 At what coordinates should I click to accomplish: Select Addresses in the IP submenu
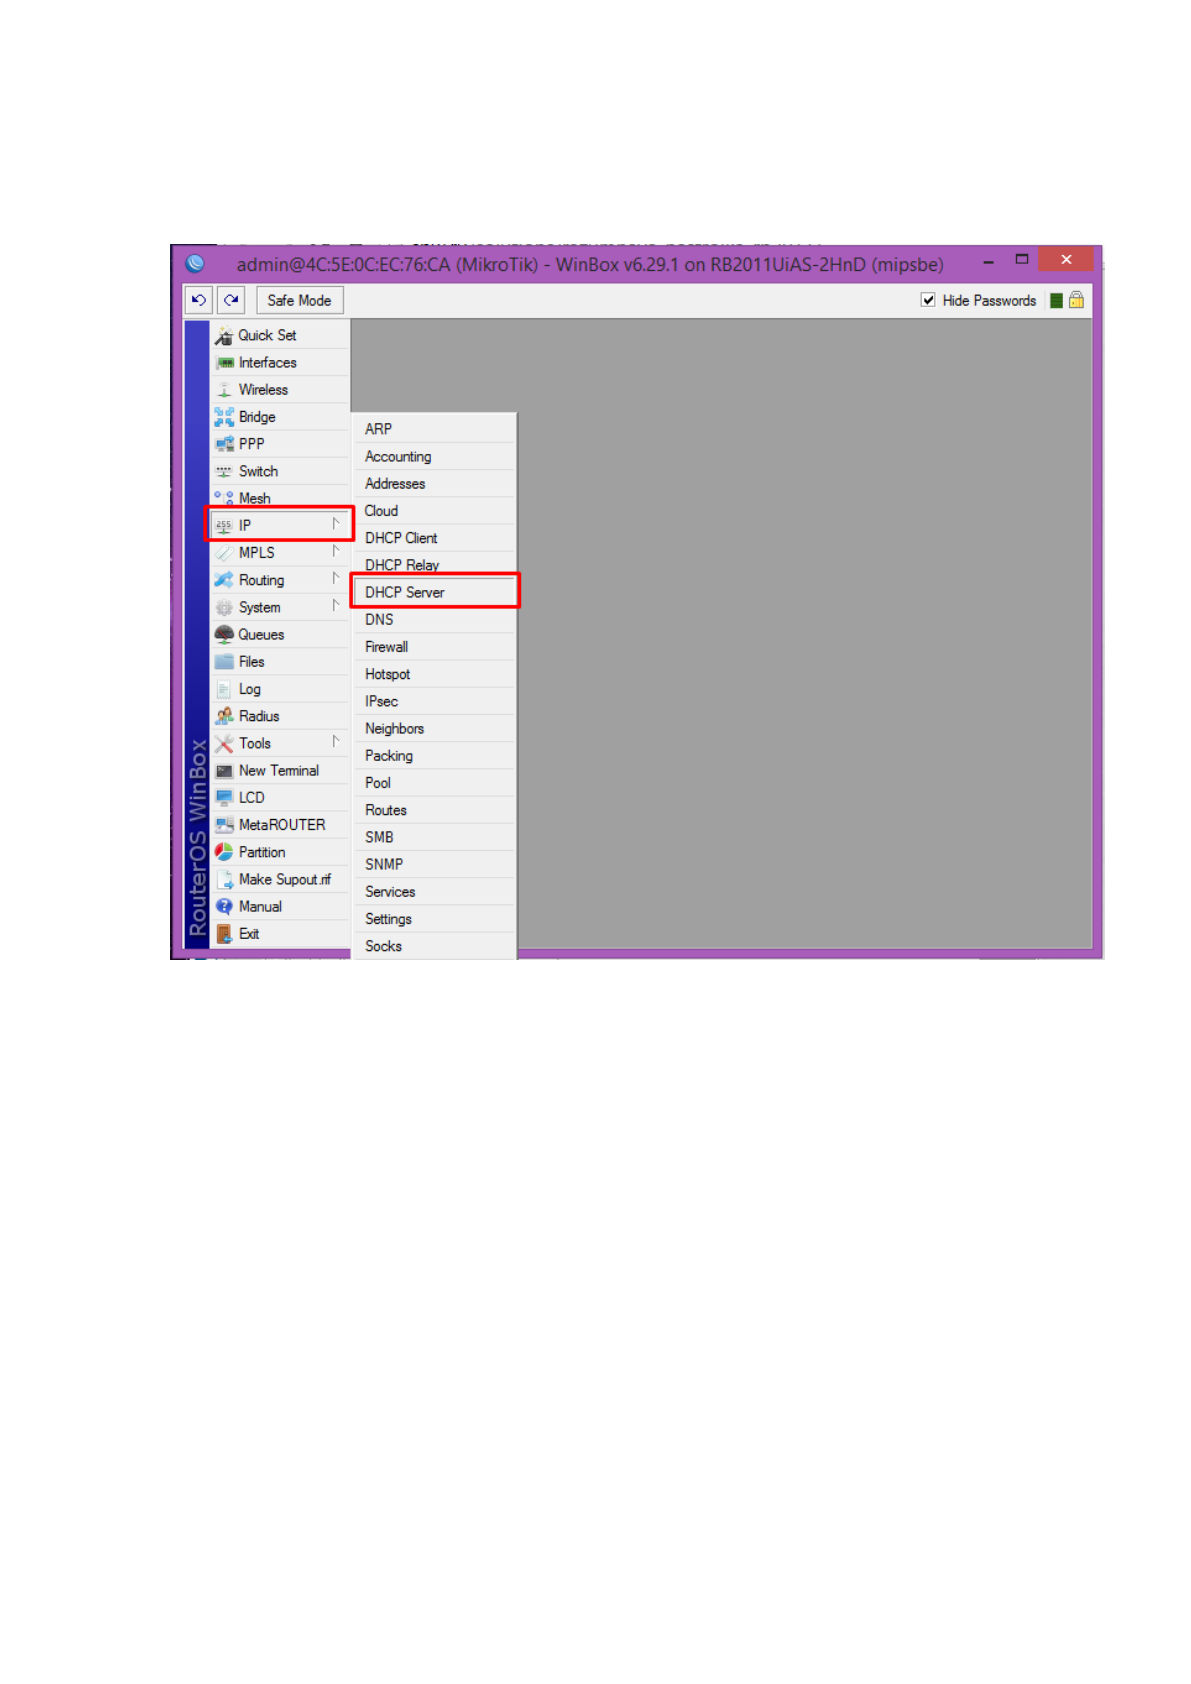pos(434,484)
